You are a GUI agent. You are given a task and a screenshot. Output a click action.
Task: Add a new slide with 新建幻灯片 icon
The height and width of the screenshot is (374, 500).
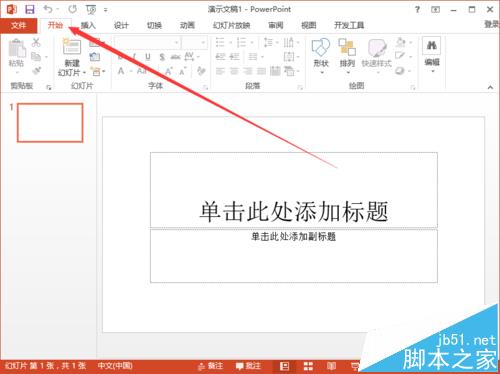[x=72, y=47]
